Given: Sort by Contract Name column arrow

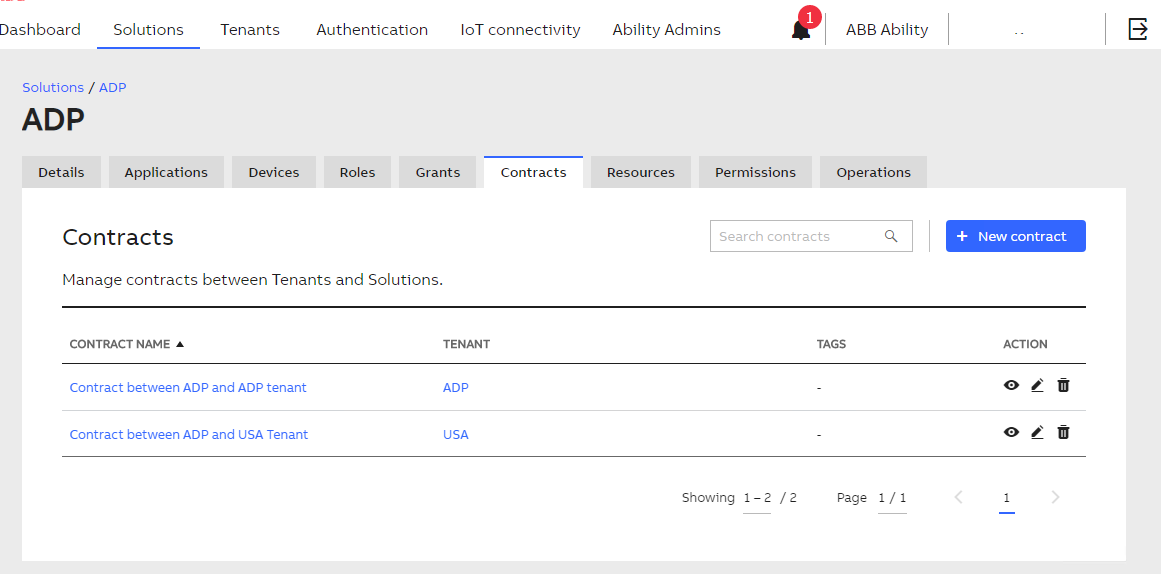Looking at the screenshot, I should click(x=180, y=344).
